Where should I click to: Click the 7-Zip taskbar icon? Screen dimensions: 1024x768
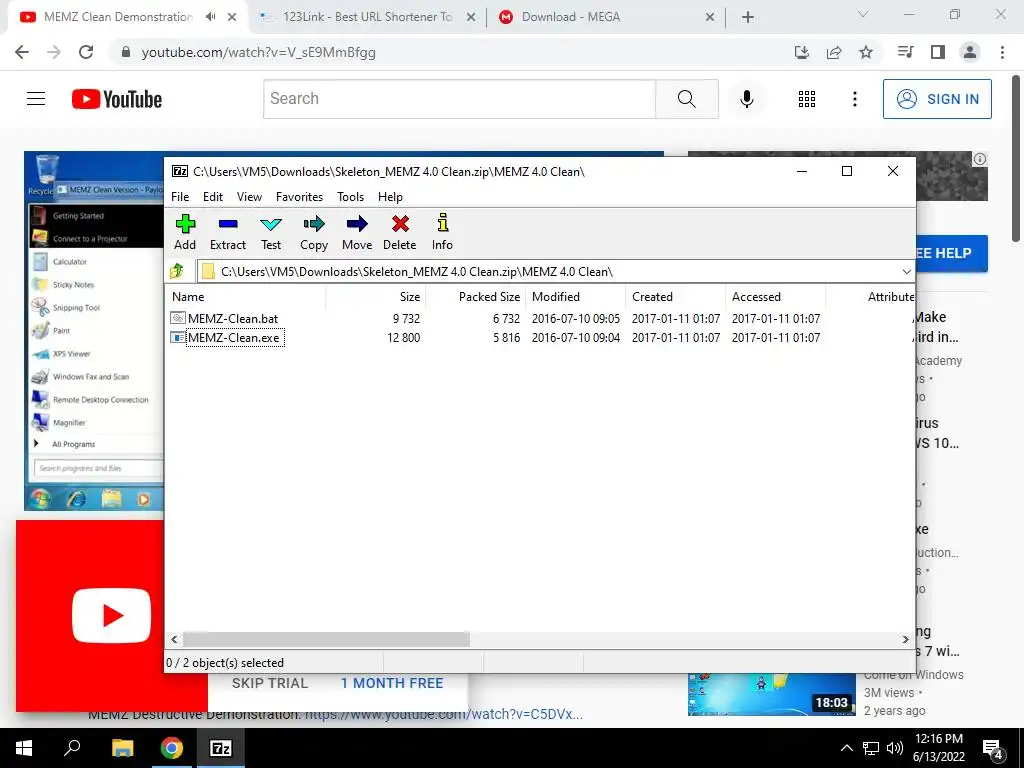click(221, 748)
